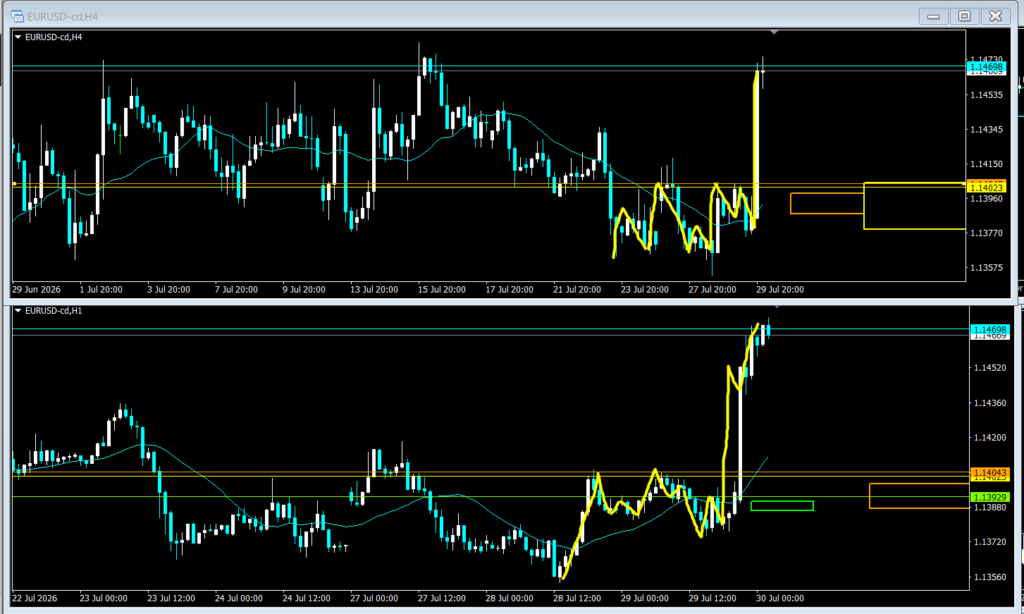The image size is (1024, 614).
Task: Click the orange 1.14043 price tag on H1 chart
Action: coord(990,472)
